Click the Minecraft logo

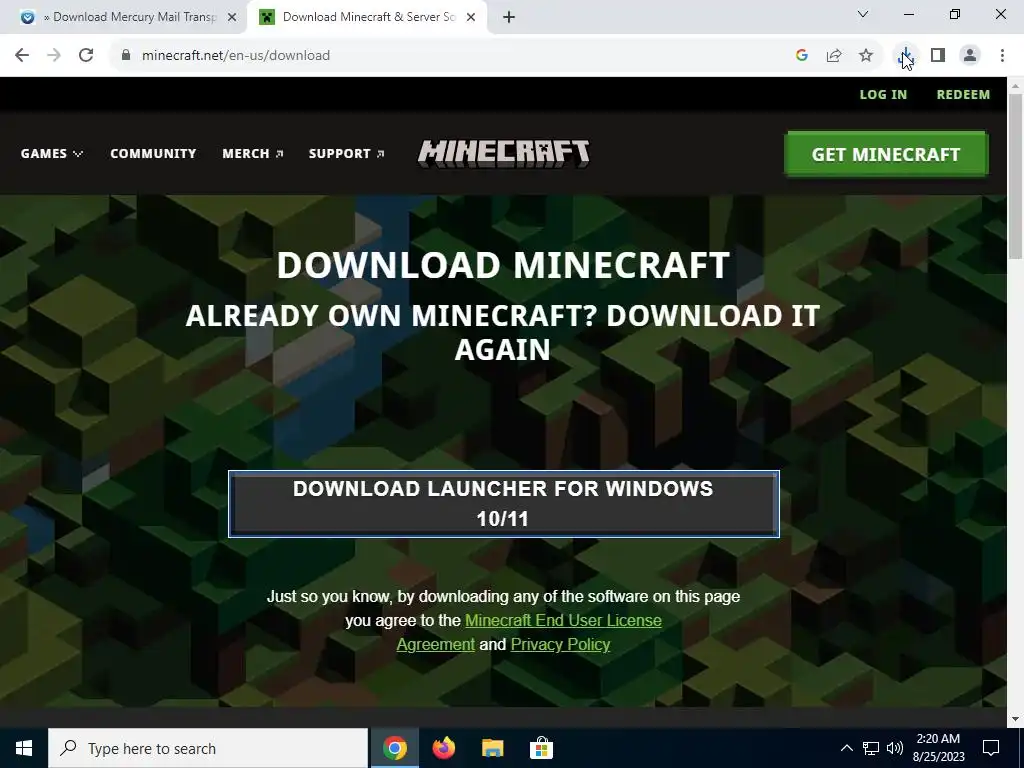click(x=504, y=153)
